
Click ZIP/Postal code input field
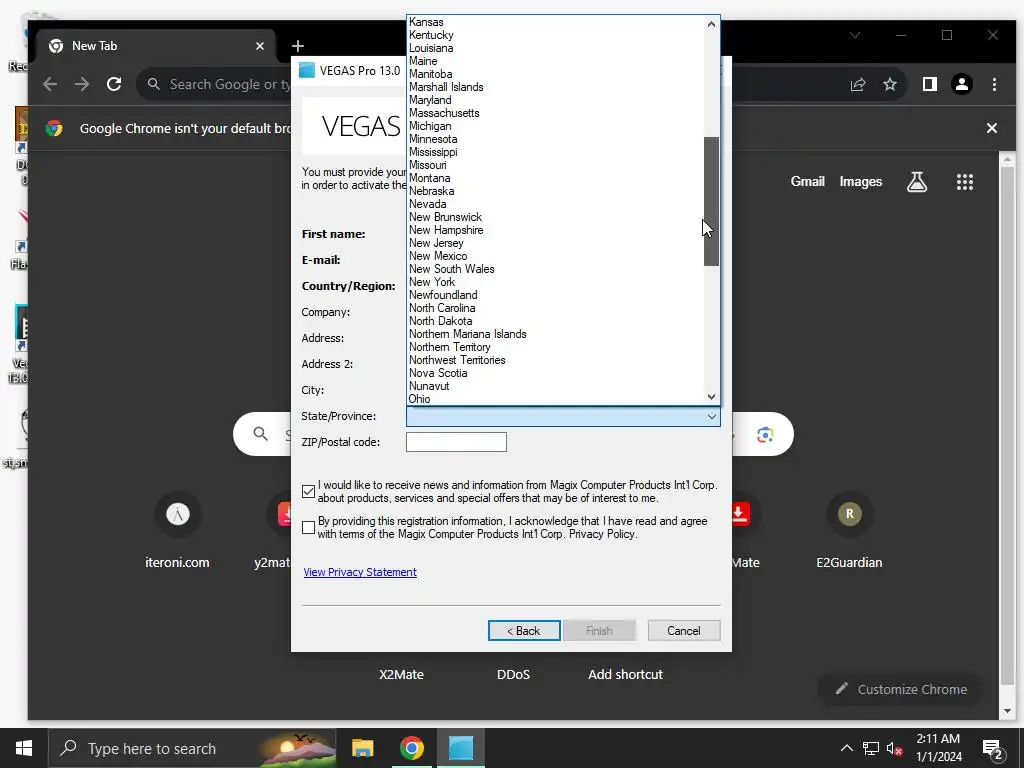tap(456, 442)
